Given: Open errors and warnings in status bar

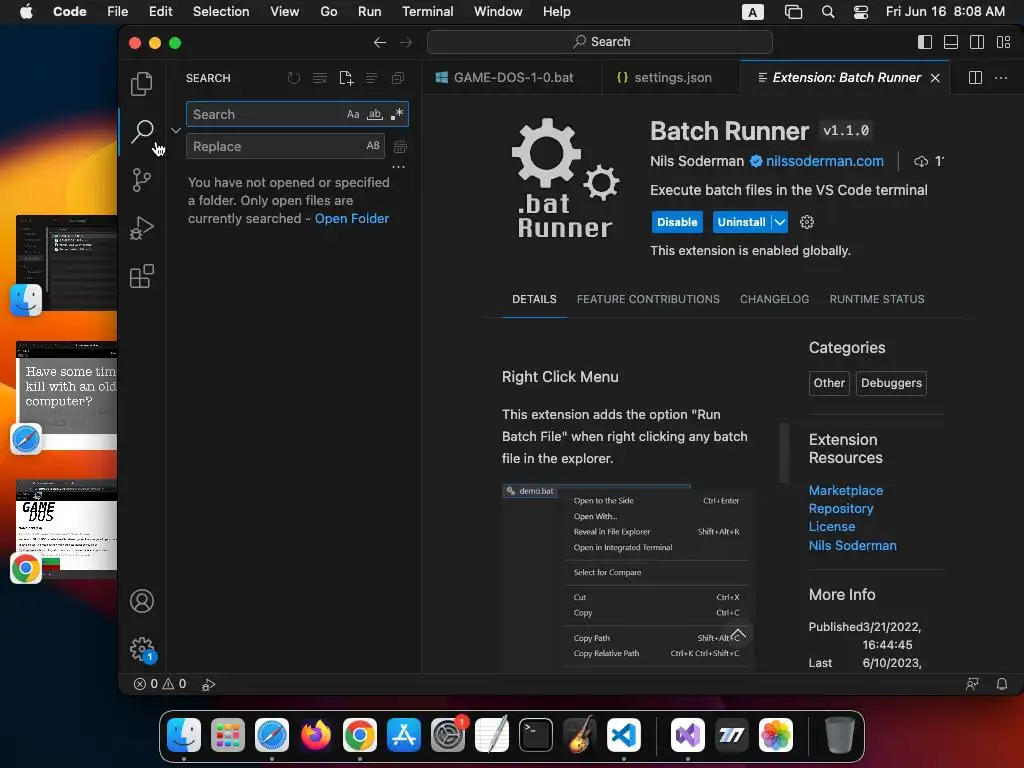Looking at the screenshot, I should coord(160,684).
